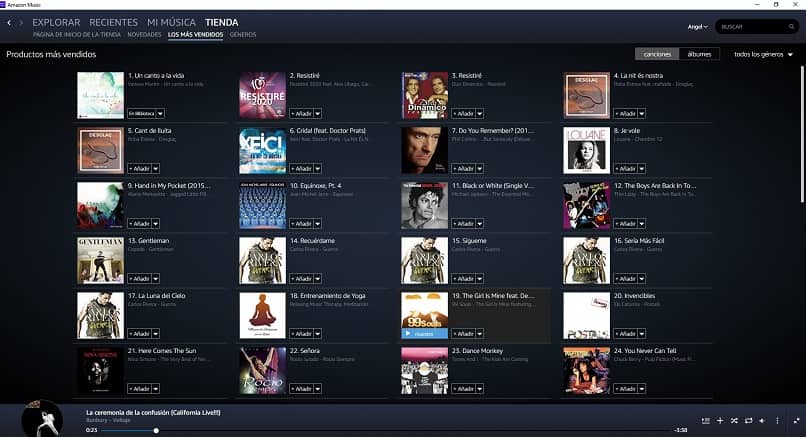Expand player to full screen
This screenshot has height=437, width=806.
796,421
